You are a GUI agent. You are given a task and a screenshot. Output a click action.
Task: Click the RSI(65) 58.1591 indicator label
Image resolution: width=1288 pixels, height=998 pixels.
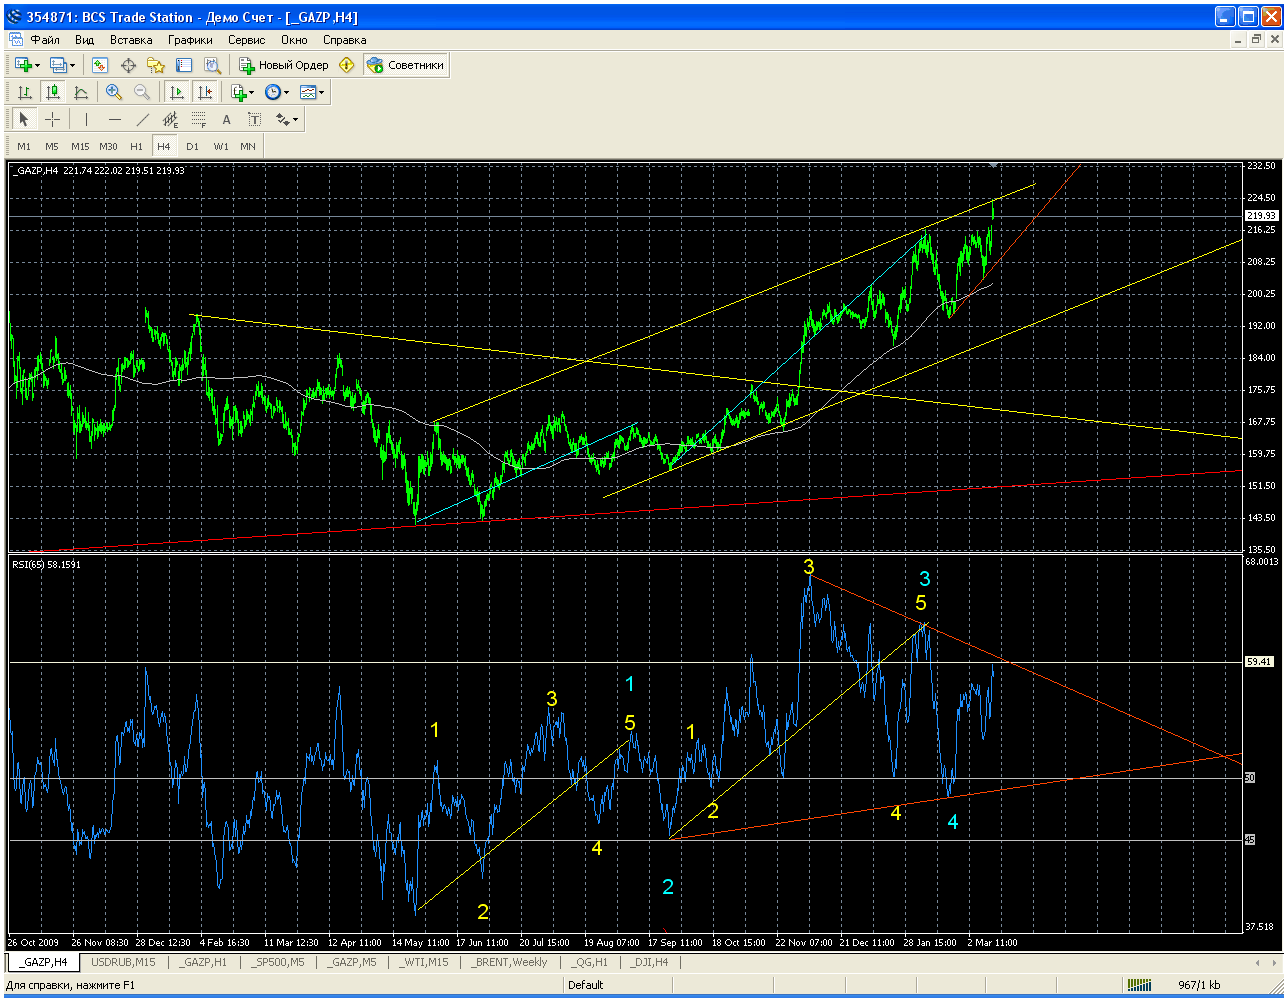pyautogui.click(x=46, y=564)
